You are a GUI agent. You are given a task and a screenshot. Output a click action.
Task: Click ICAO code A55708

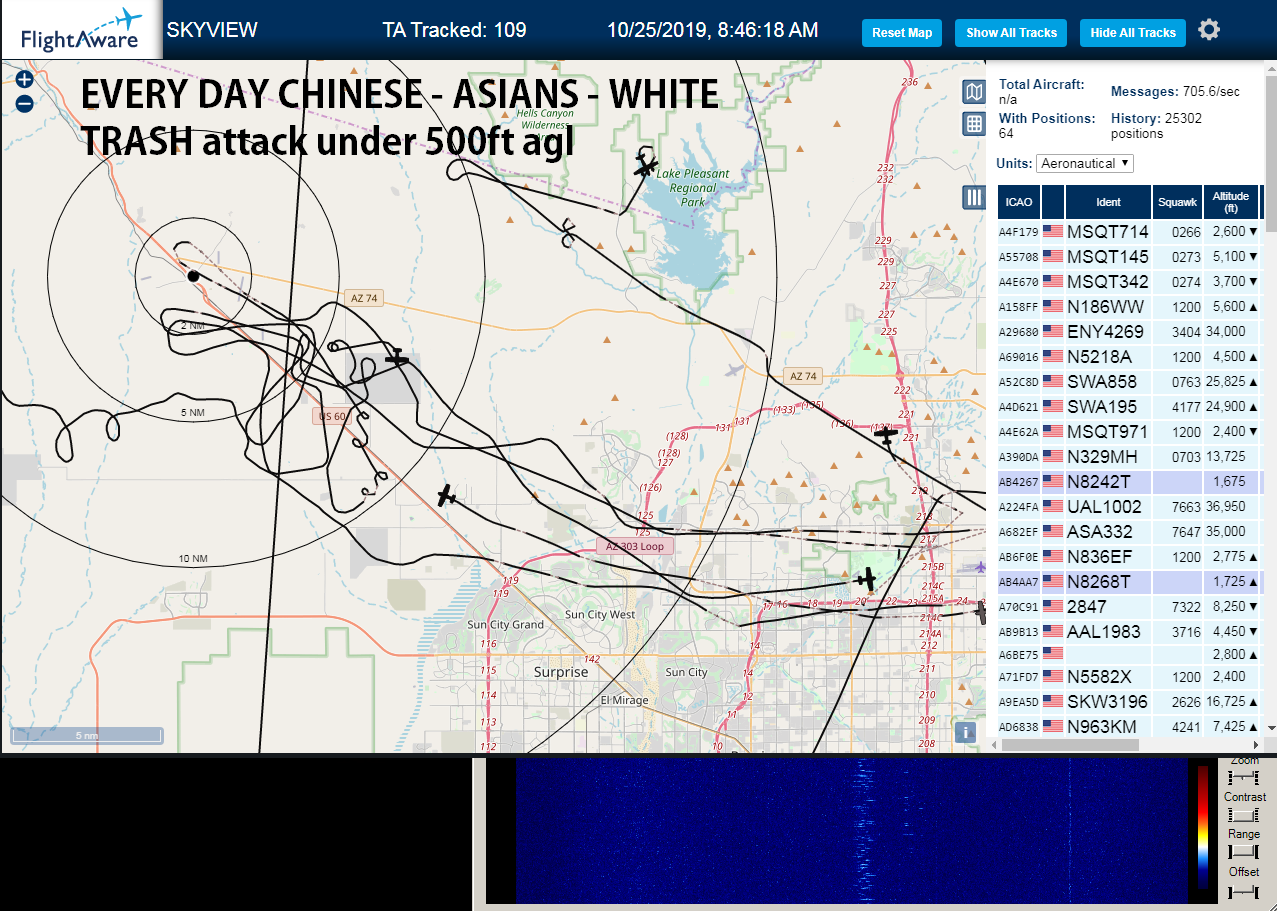click(1018, 257)
